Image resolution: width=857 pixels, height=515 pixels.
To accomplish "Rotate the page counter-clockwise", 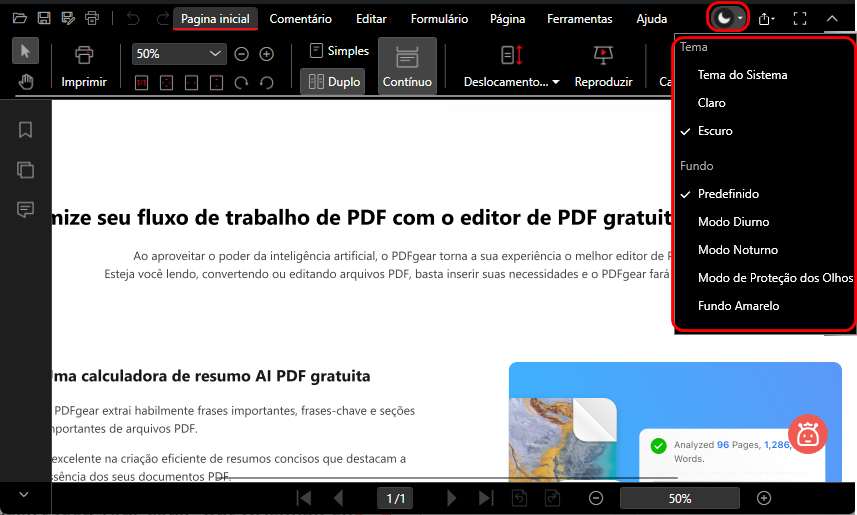I will click(266, 83).
